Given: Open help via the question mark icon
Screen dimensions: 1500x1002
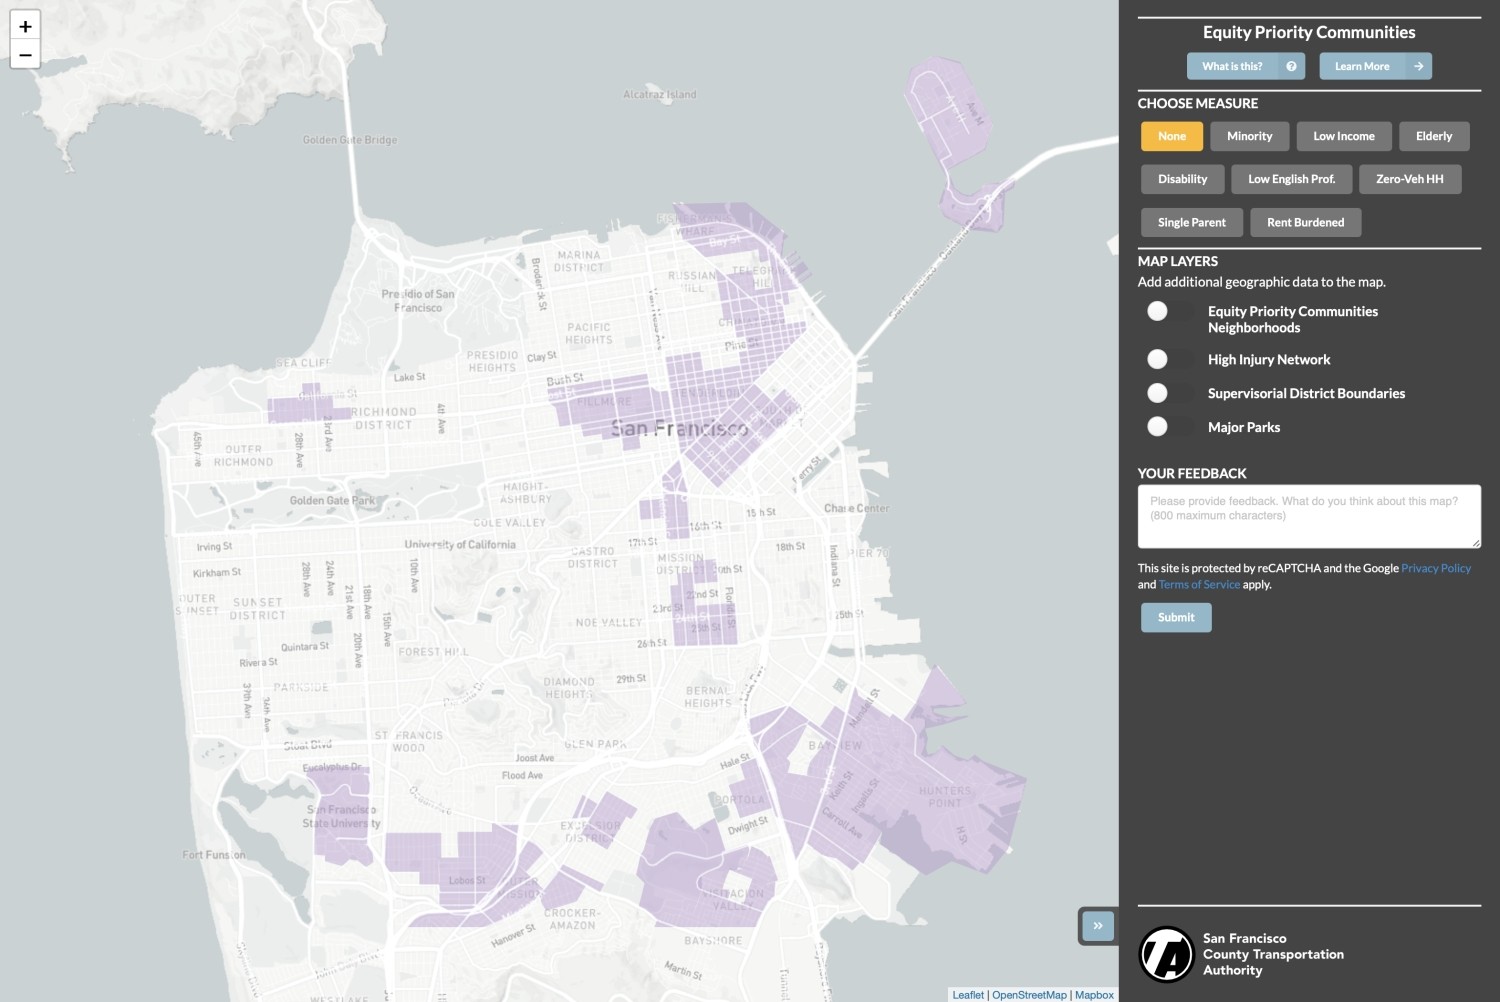Looking at the screenshot, I should coord(1290,66).
